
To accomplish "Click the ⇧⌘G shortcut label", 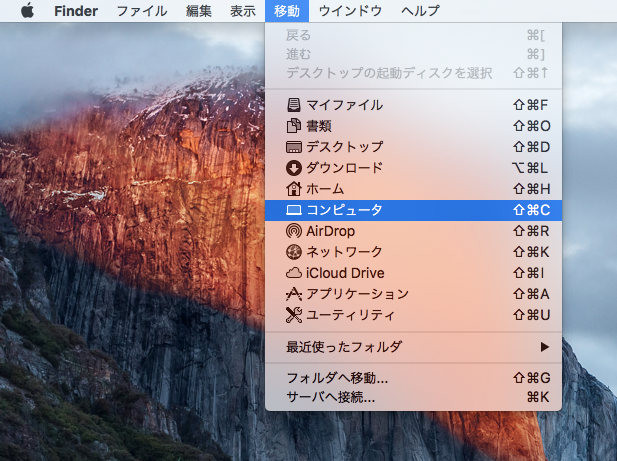I will click(531, 378).
